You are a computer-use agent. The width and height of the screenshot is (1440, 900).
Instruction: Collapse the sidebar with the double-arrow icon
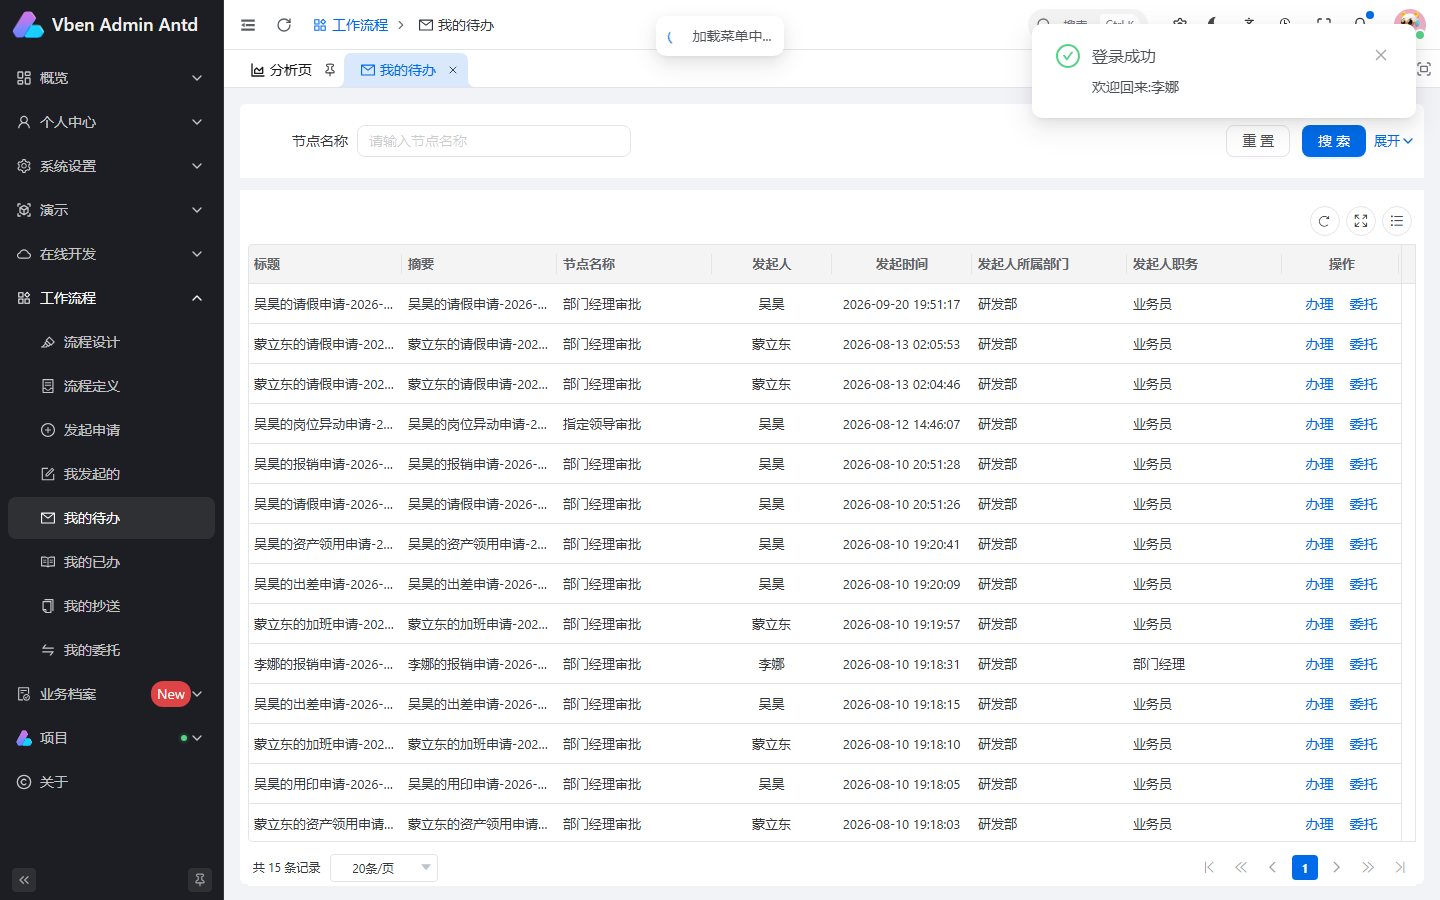tap(24, 880)
